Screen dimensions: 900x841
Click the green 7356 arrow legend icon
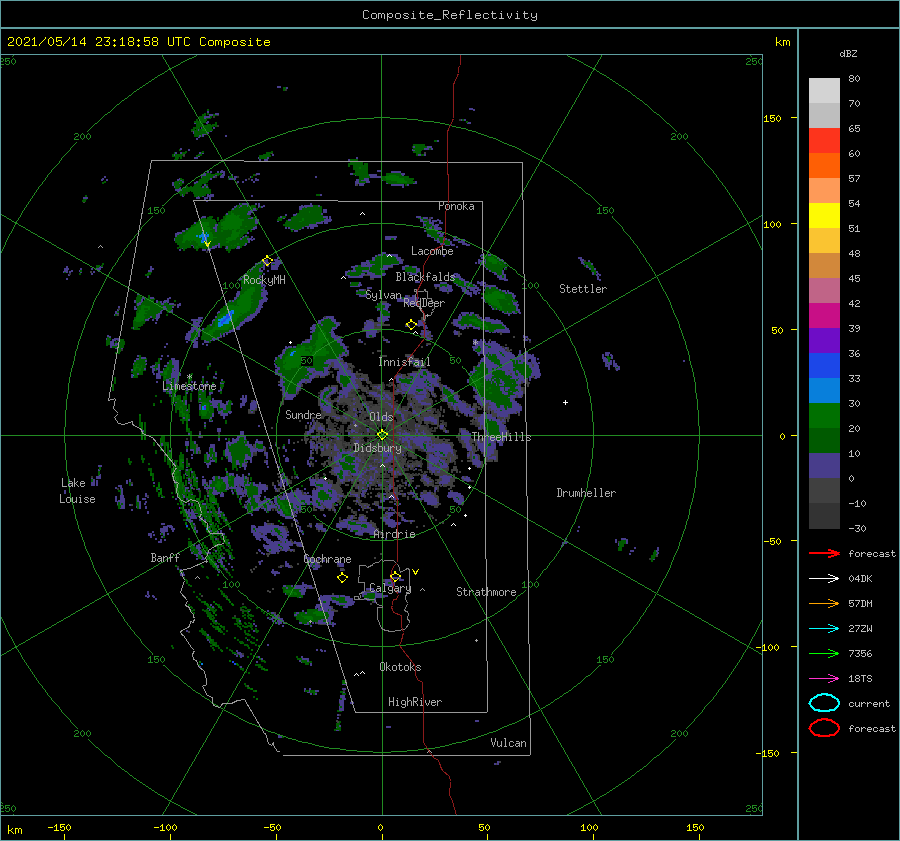(824, 653)
